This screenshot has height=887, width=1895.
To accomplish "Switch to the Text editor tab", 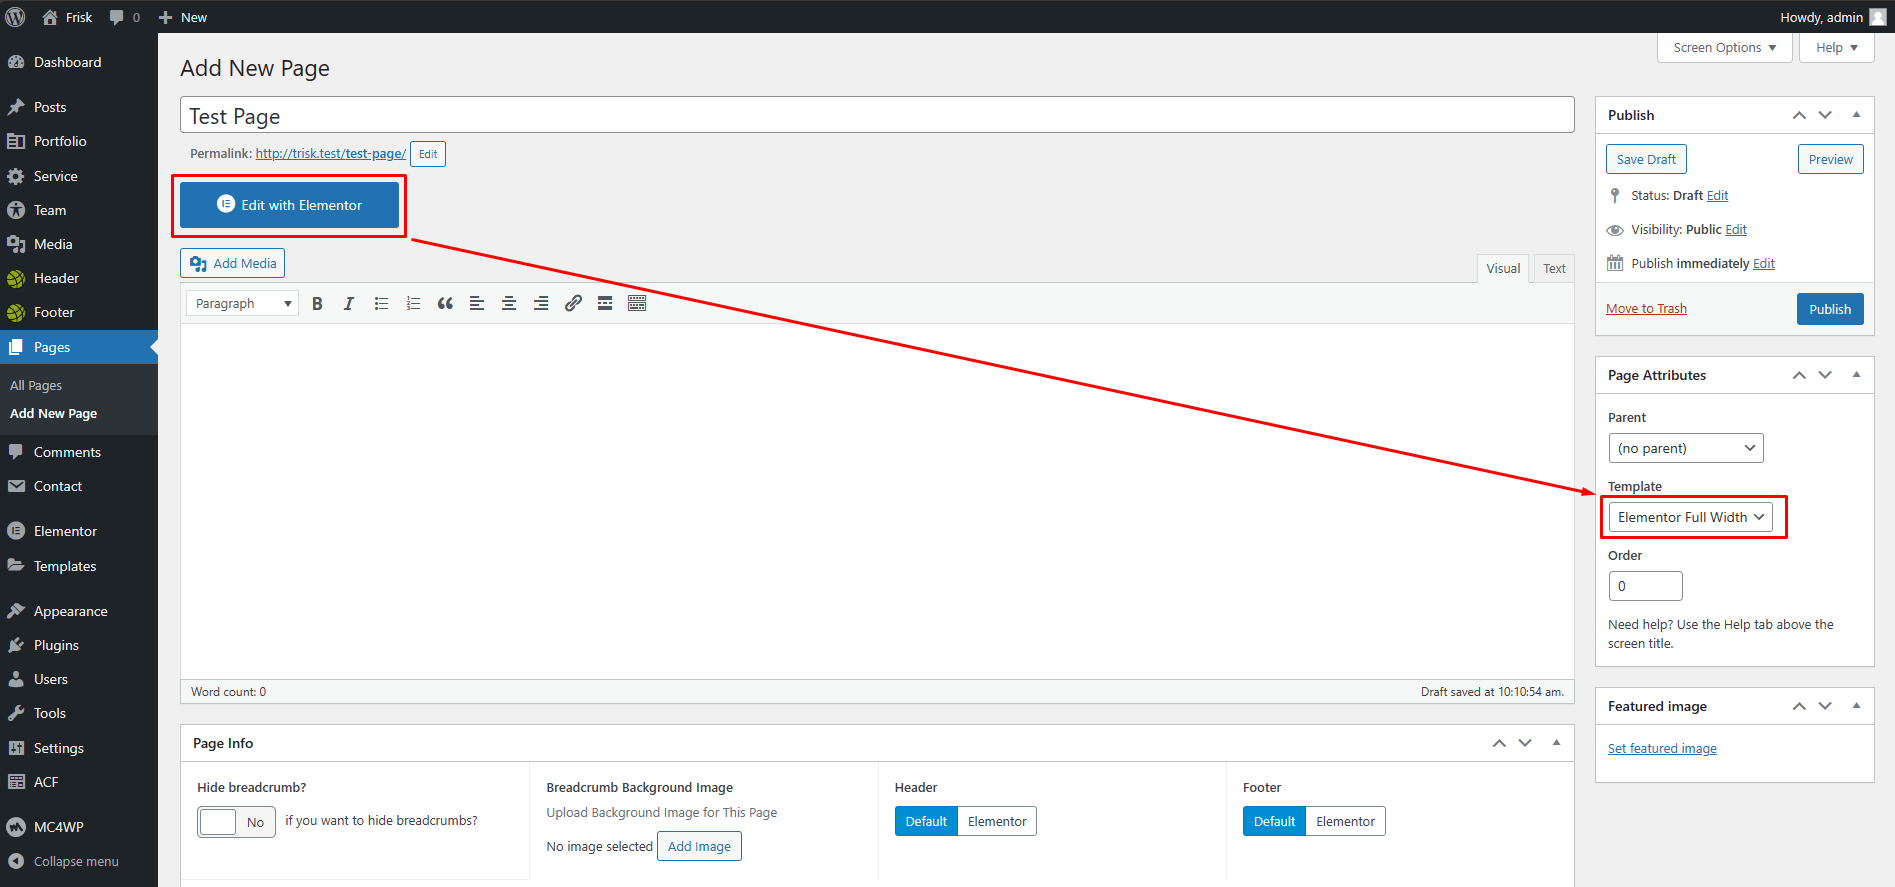I will point(1553,269).
